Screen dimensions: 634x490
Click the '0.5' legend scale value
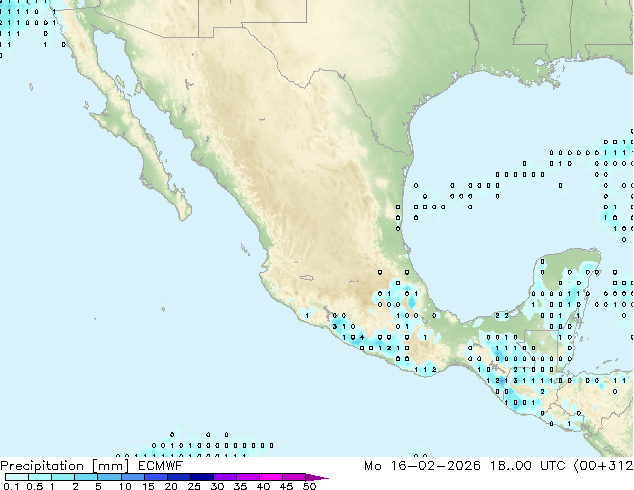(34, 486)
